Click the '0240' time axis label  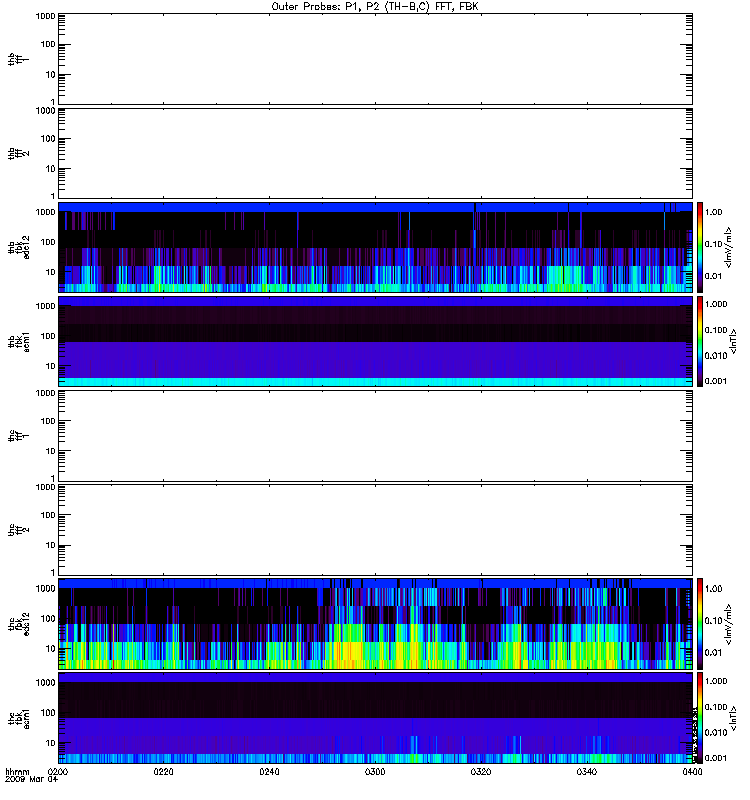pos(269,772)
